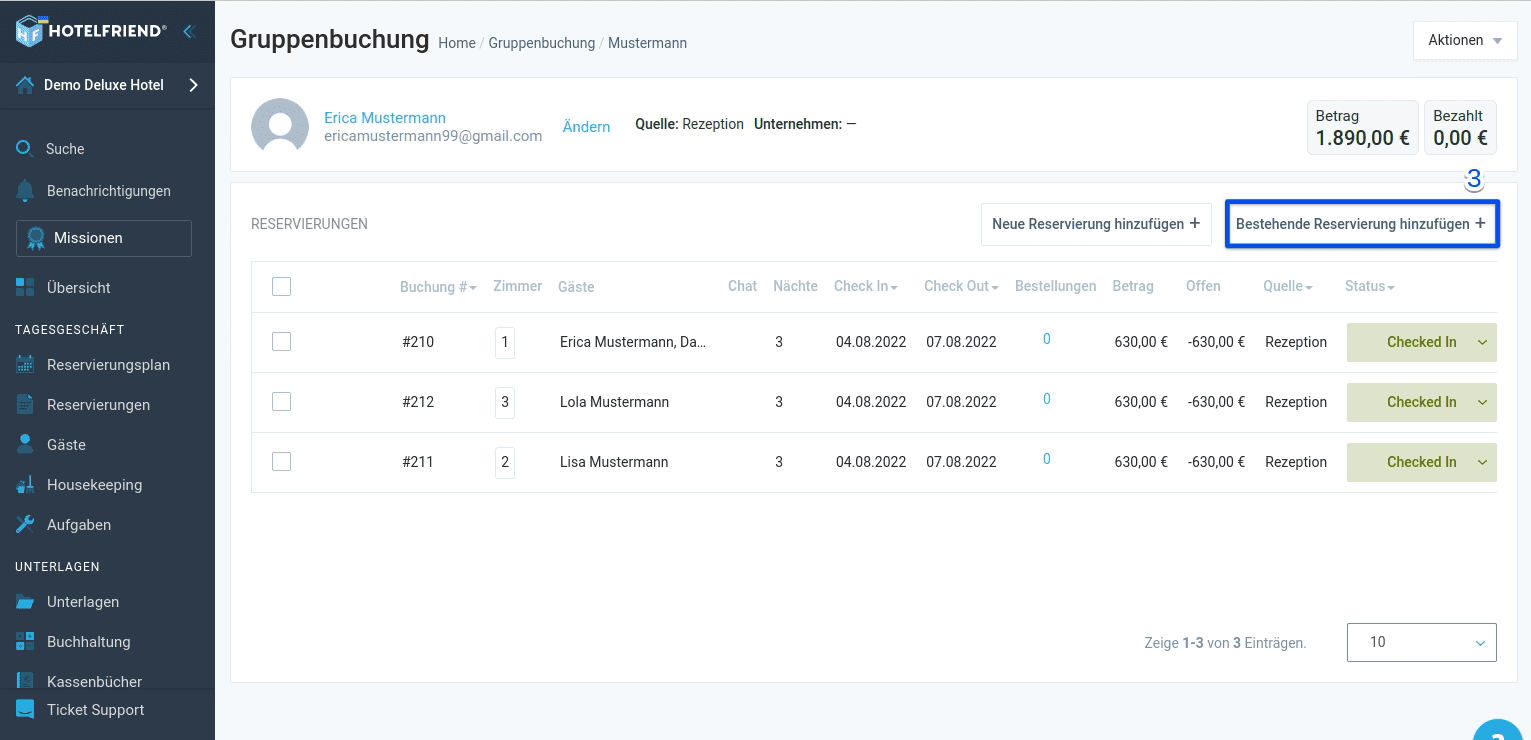This screenshot has height=740, width=1531.
Task: Sort by Status column header
Action: [x=1370, y=286]
